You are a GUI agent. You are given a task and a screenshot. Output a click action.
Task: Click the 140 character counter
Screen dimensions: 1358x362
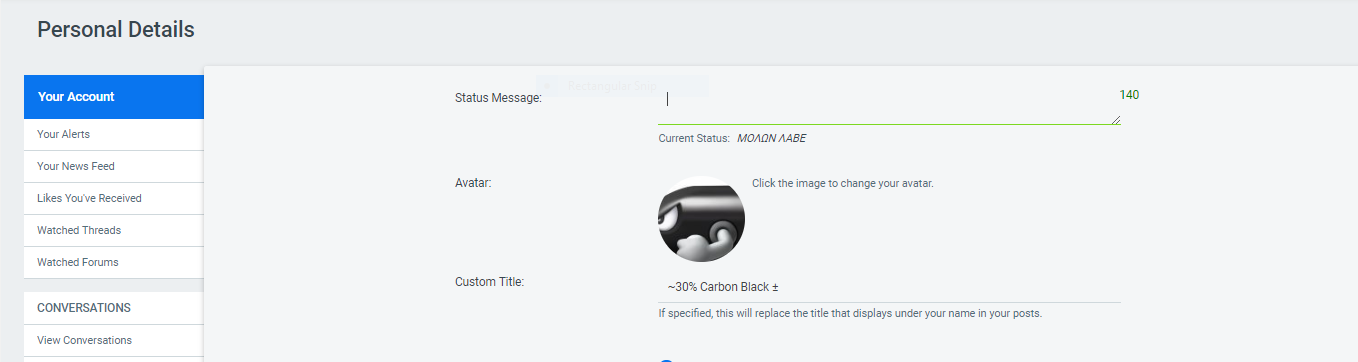[1129, 95]
